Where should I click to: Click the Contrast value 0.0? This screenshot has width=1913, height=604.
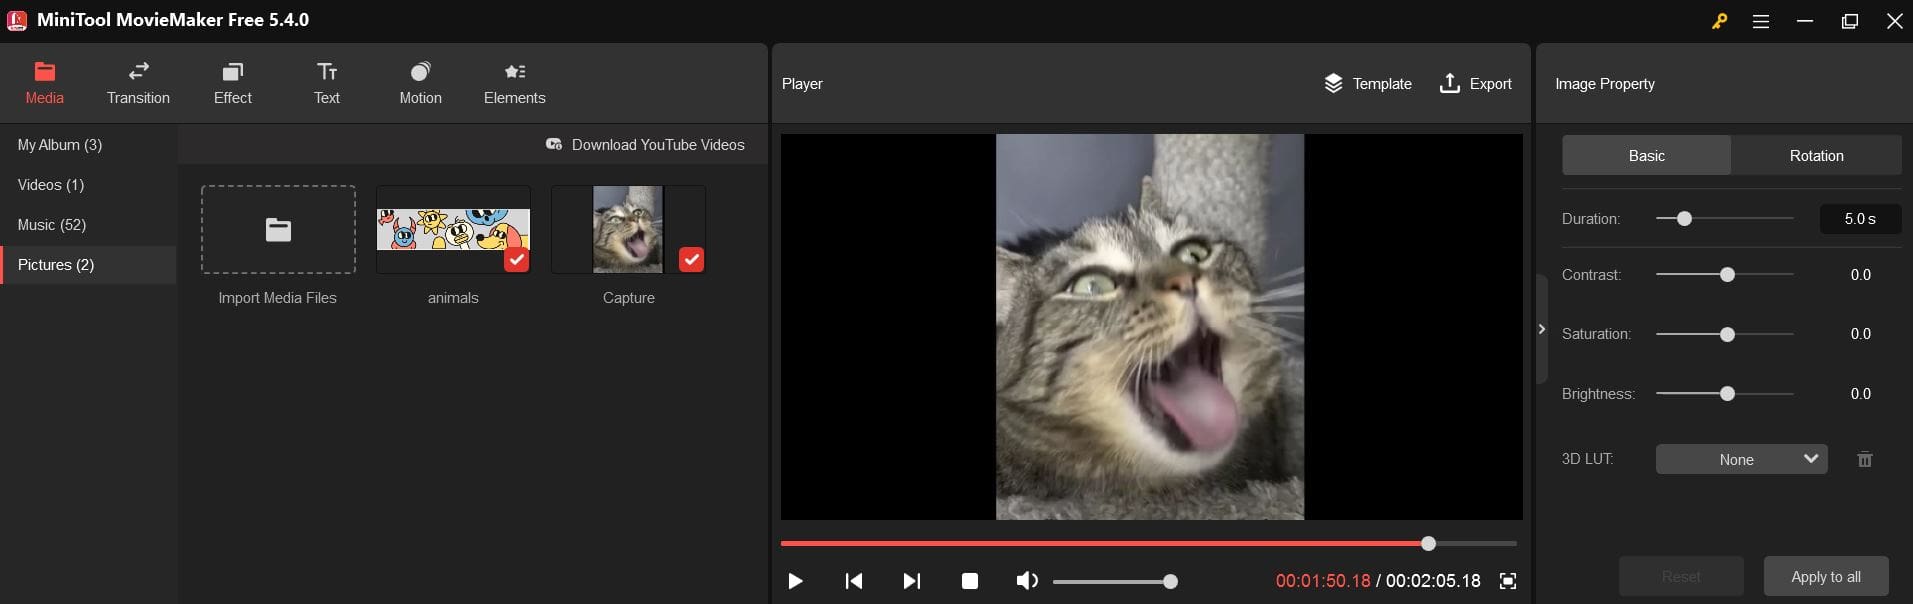click(1860, 275)
